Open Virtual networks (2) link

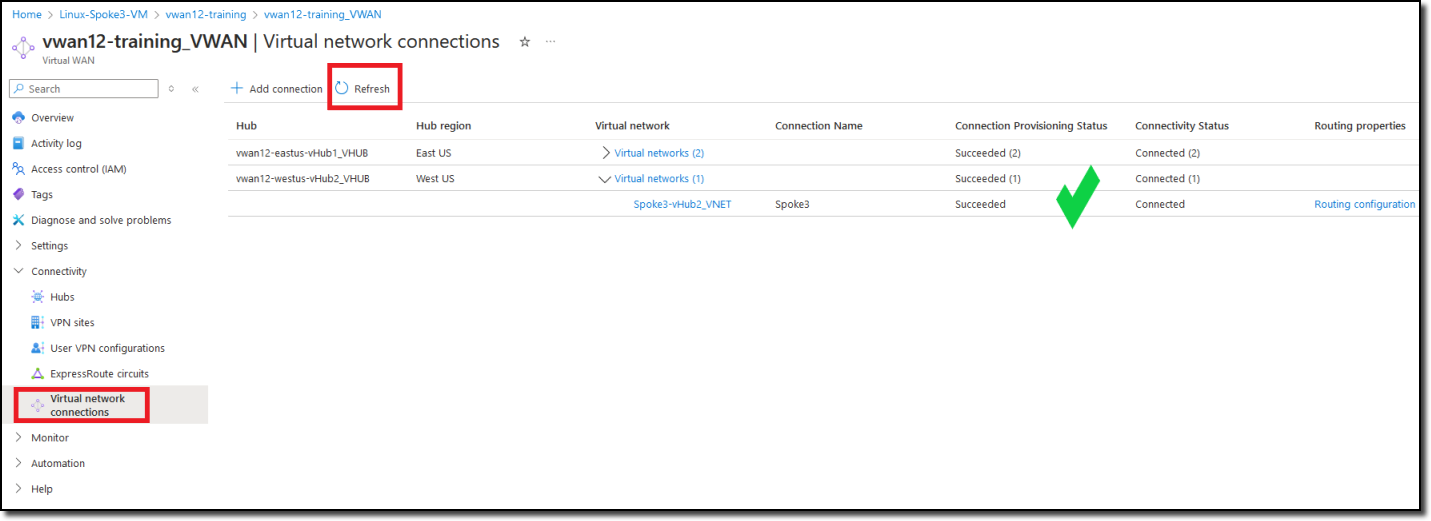[659, 153]
